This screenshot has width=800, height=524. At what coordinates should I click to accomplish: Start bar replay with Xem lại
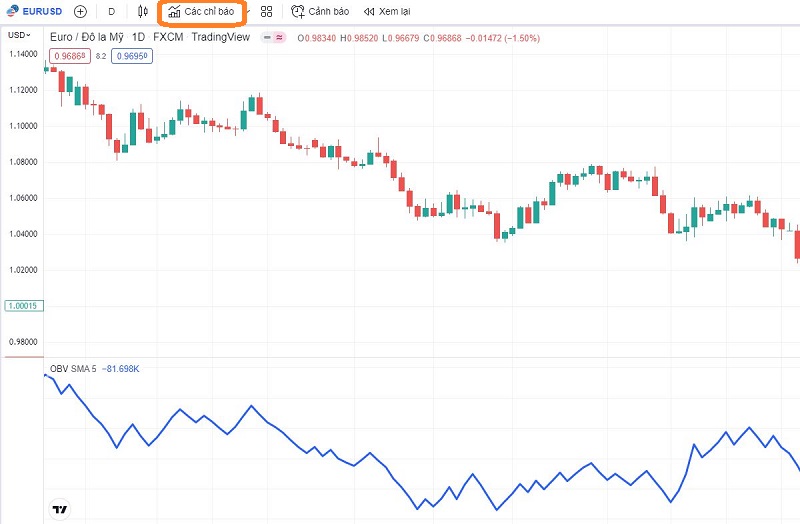coord(387,11)
